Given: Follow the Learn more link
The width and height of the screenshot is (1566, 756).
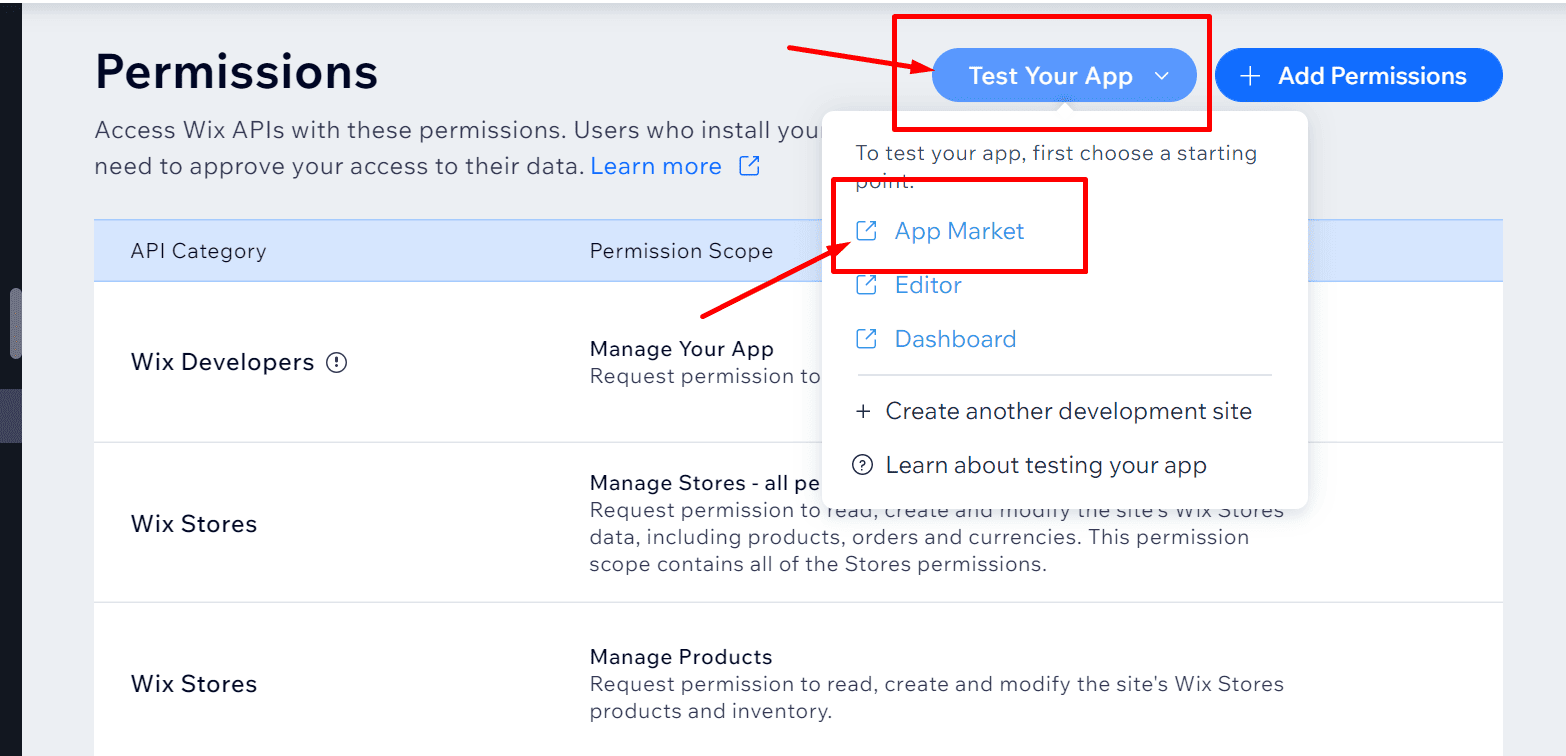Looking at the screenshot, I should click(x=656, y=166).
